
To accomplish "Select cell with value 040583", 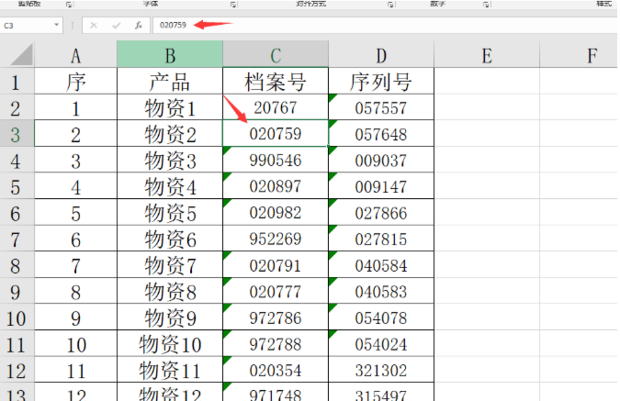I will click(381, 291).
